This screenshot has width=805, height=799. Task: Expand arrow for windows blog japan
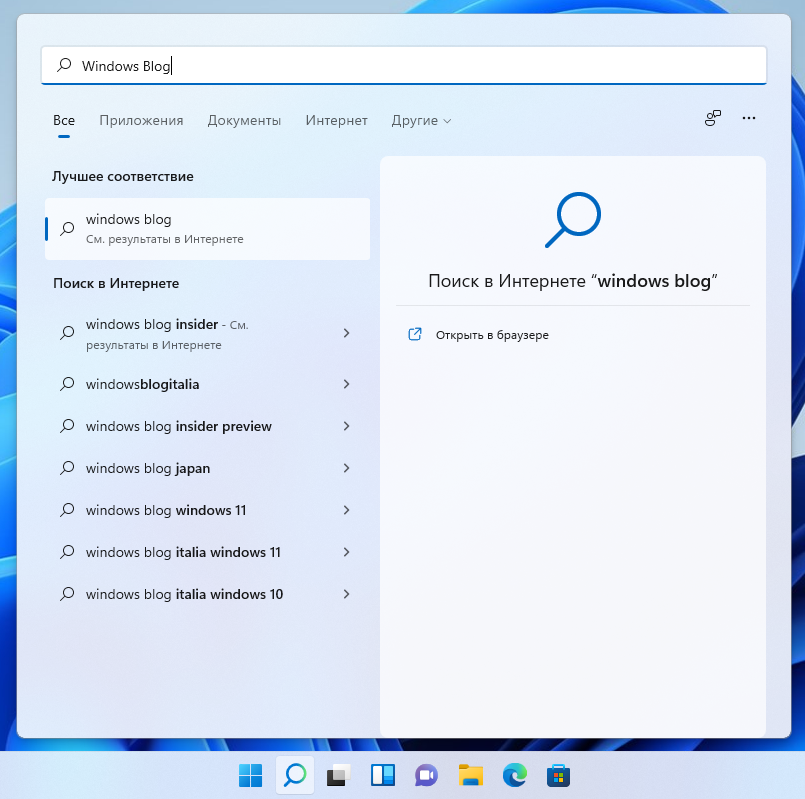point(347,468)
